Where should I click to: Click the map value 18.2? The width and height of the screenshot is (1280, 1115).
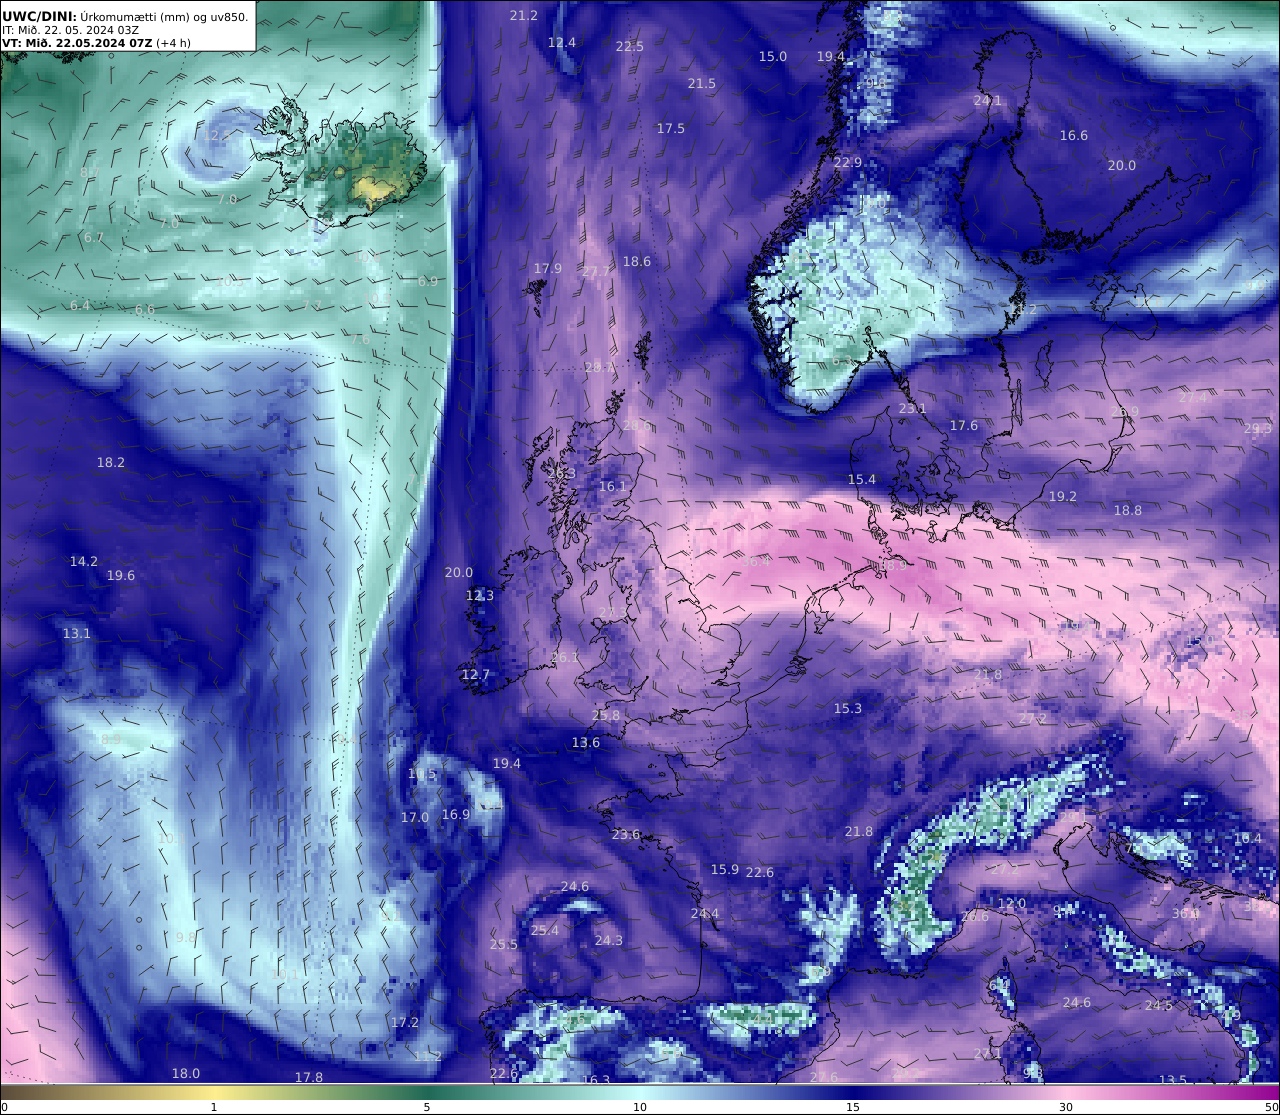tap(111, 462)
